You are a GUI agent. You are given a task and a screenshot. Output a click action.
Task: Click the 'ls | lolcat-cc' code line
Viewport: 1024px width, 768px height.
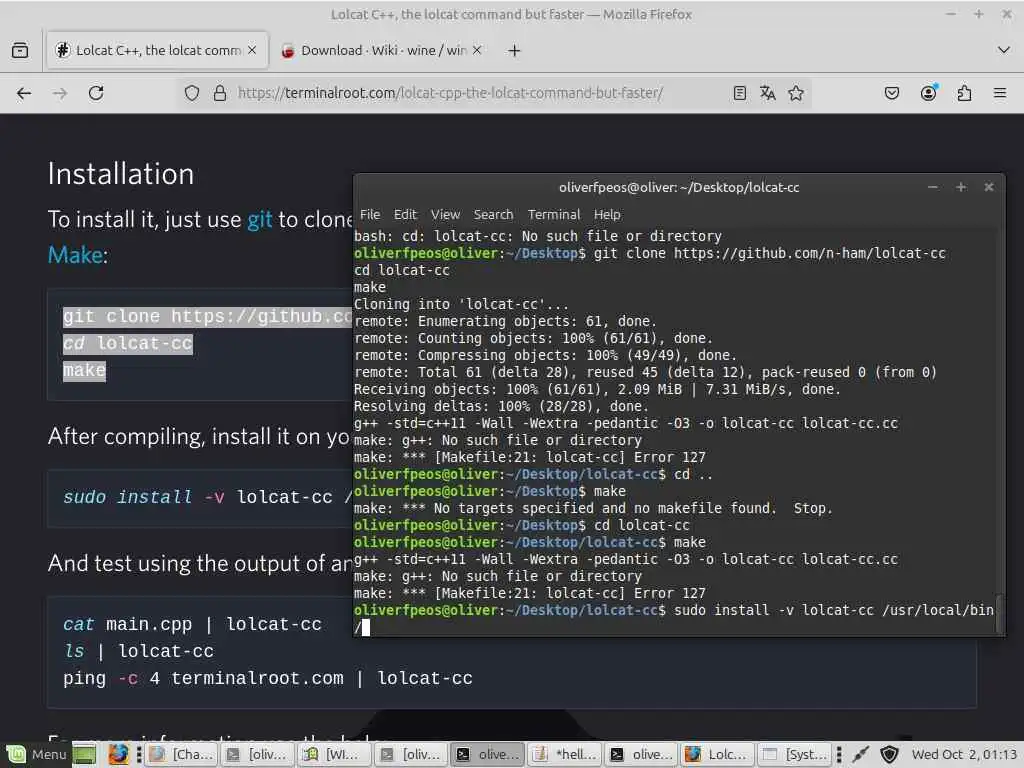[x=138, y=651]
